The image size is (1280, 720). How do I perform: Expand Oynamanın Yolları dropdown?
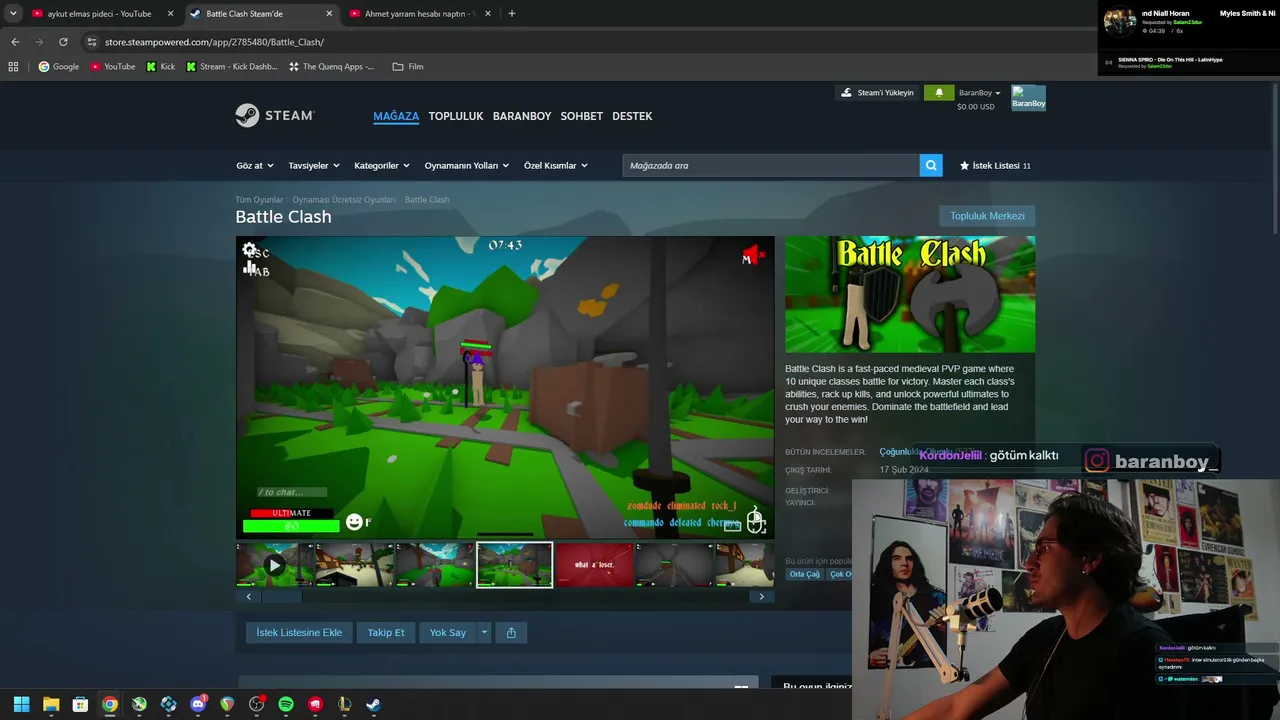[x=467, y=165]
